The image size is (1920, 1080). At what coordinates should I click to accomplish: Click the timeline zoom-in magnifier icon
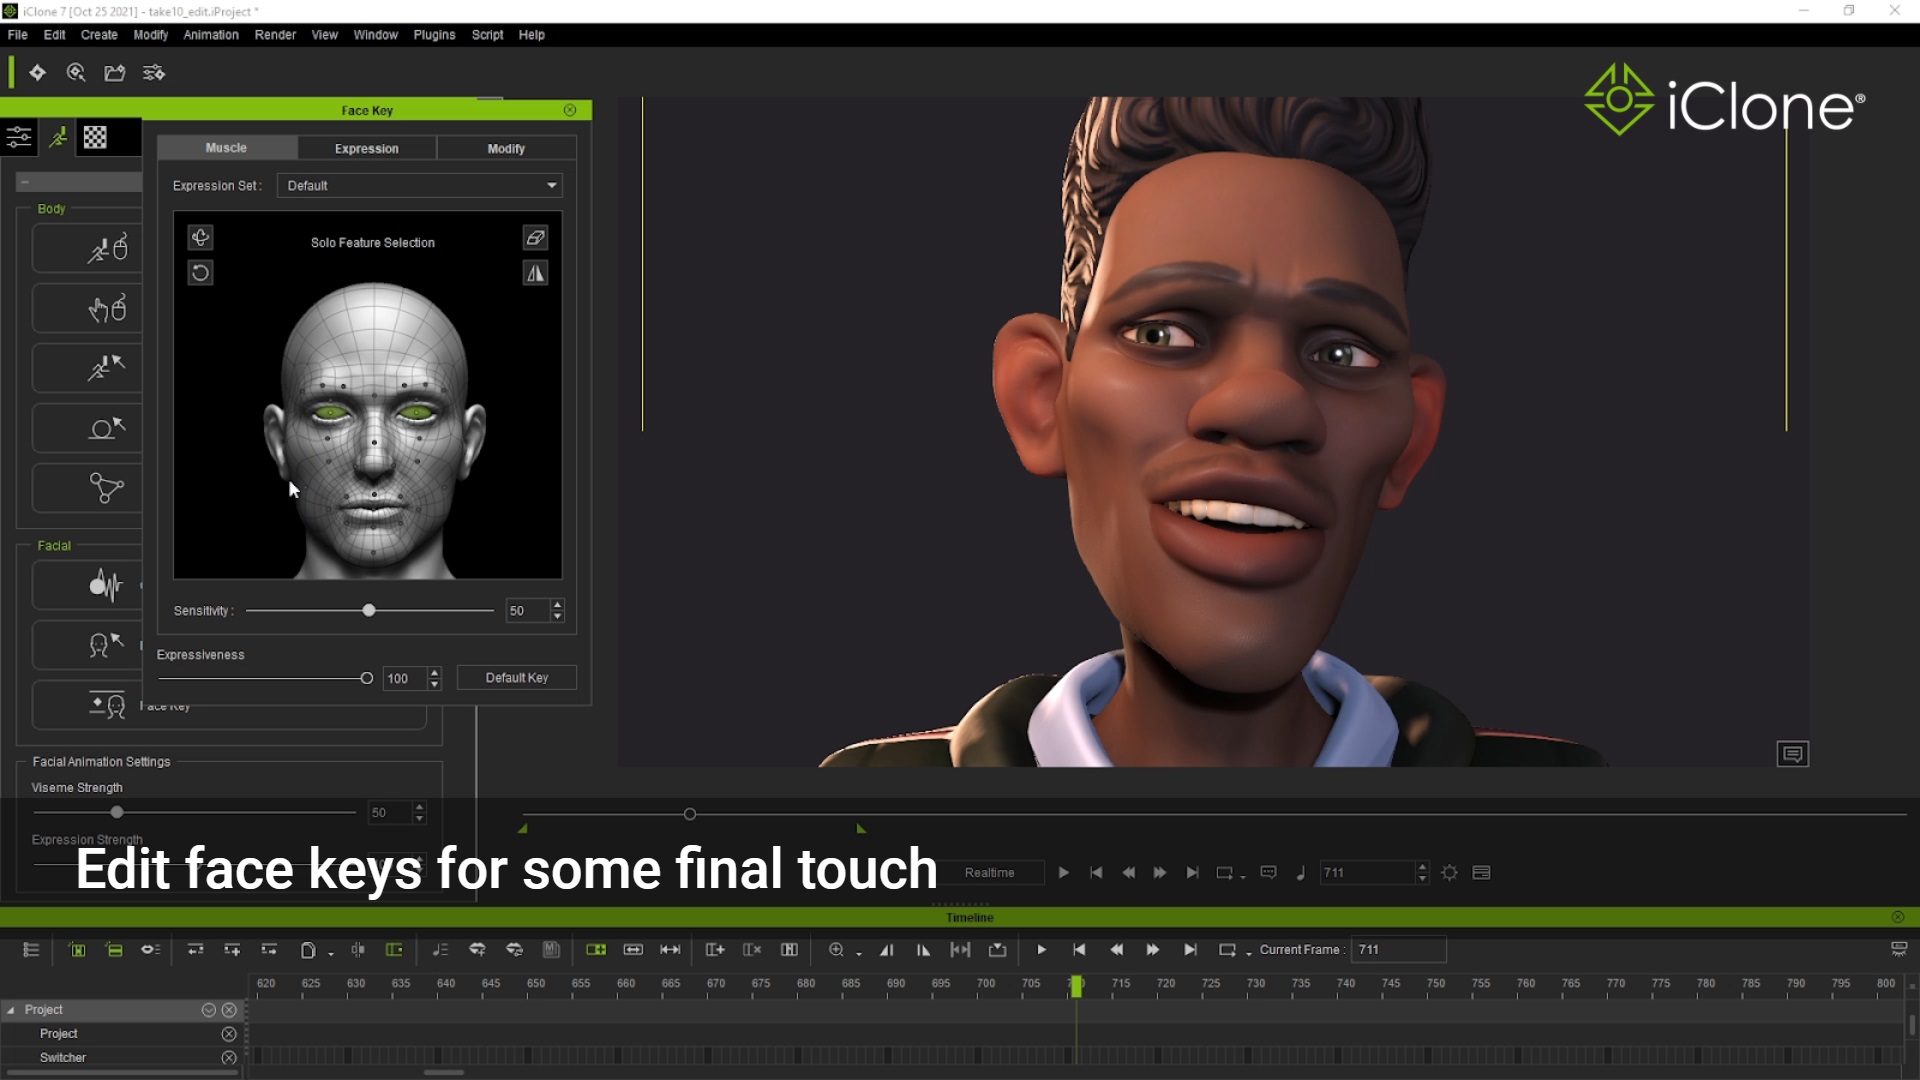tap(836, 950)
